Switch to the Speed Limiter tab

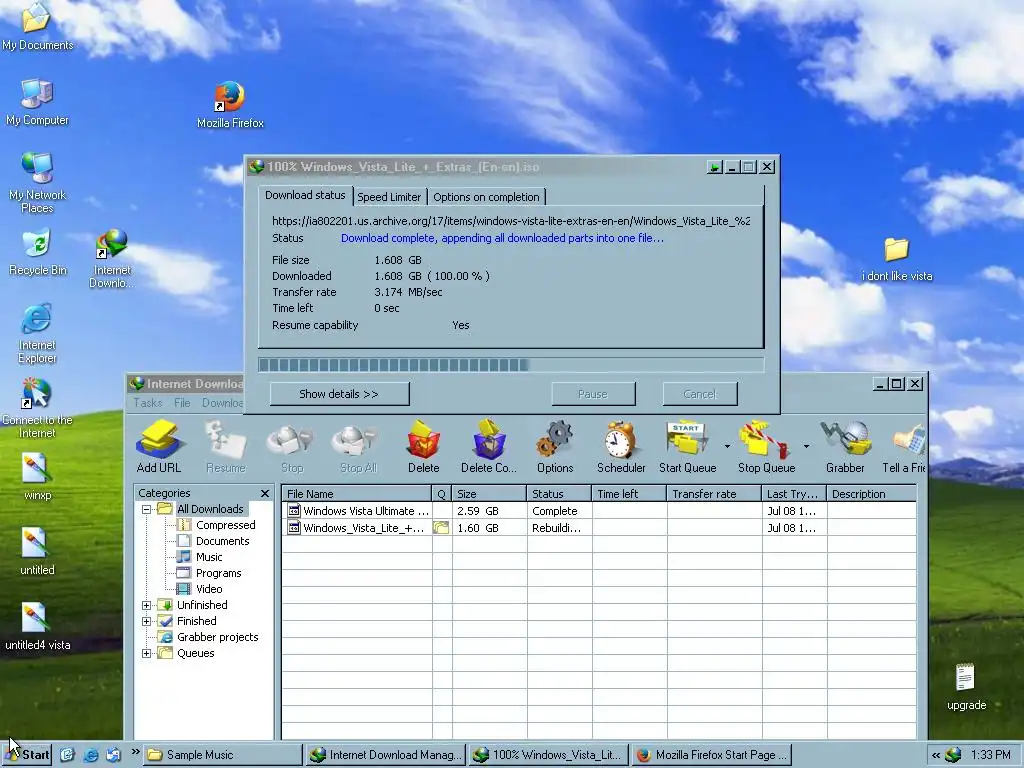click(x=389, y=197)
